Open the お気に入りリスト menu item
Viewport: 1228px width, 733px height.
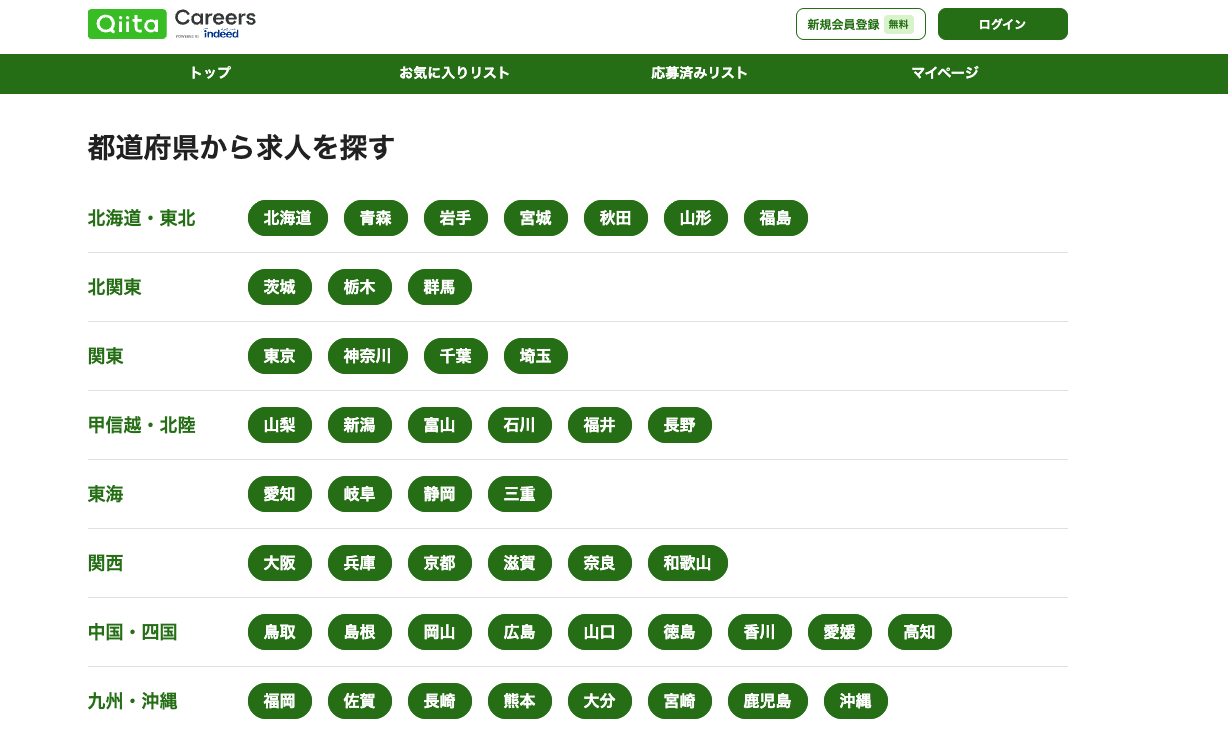pos(454,73)
